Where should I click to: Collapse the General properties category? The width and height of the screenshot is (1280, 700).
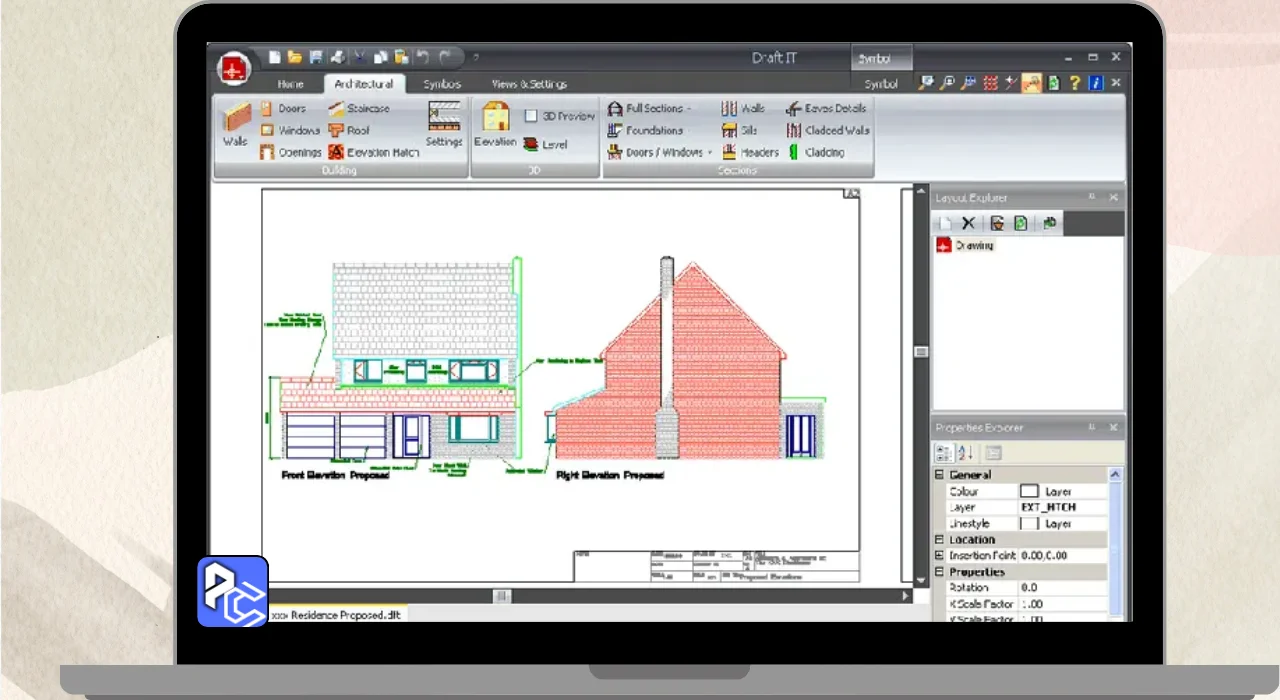pos(939,475)
